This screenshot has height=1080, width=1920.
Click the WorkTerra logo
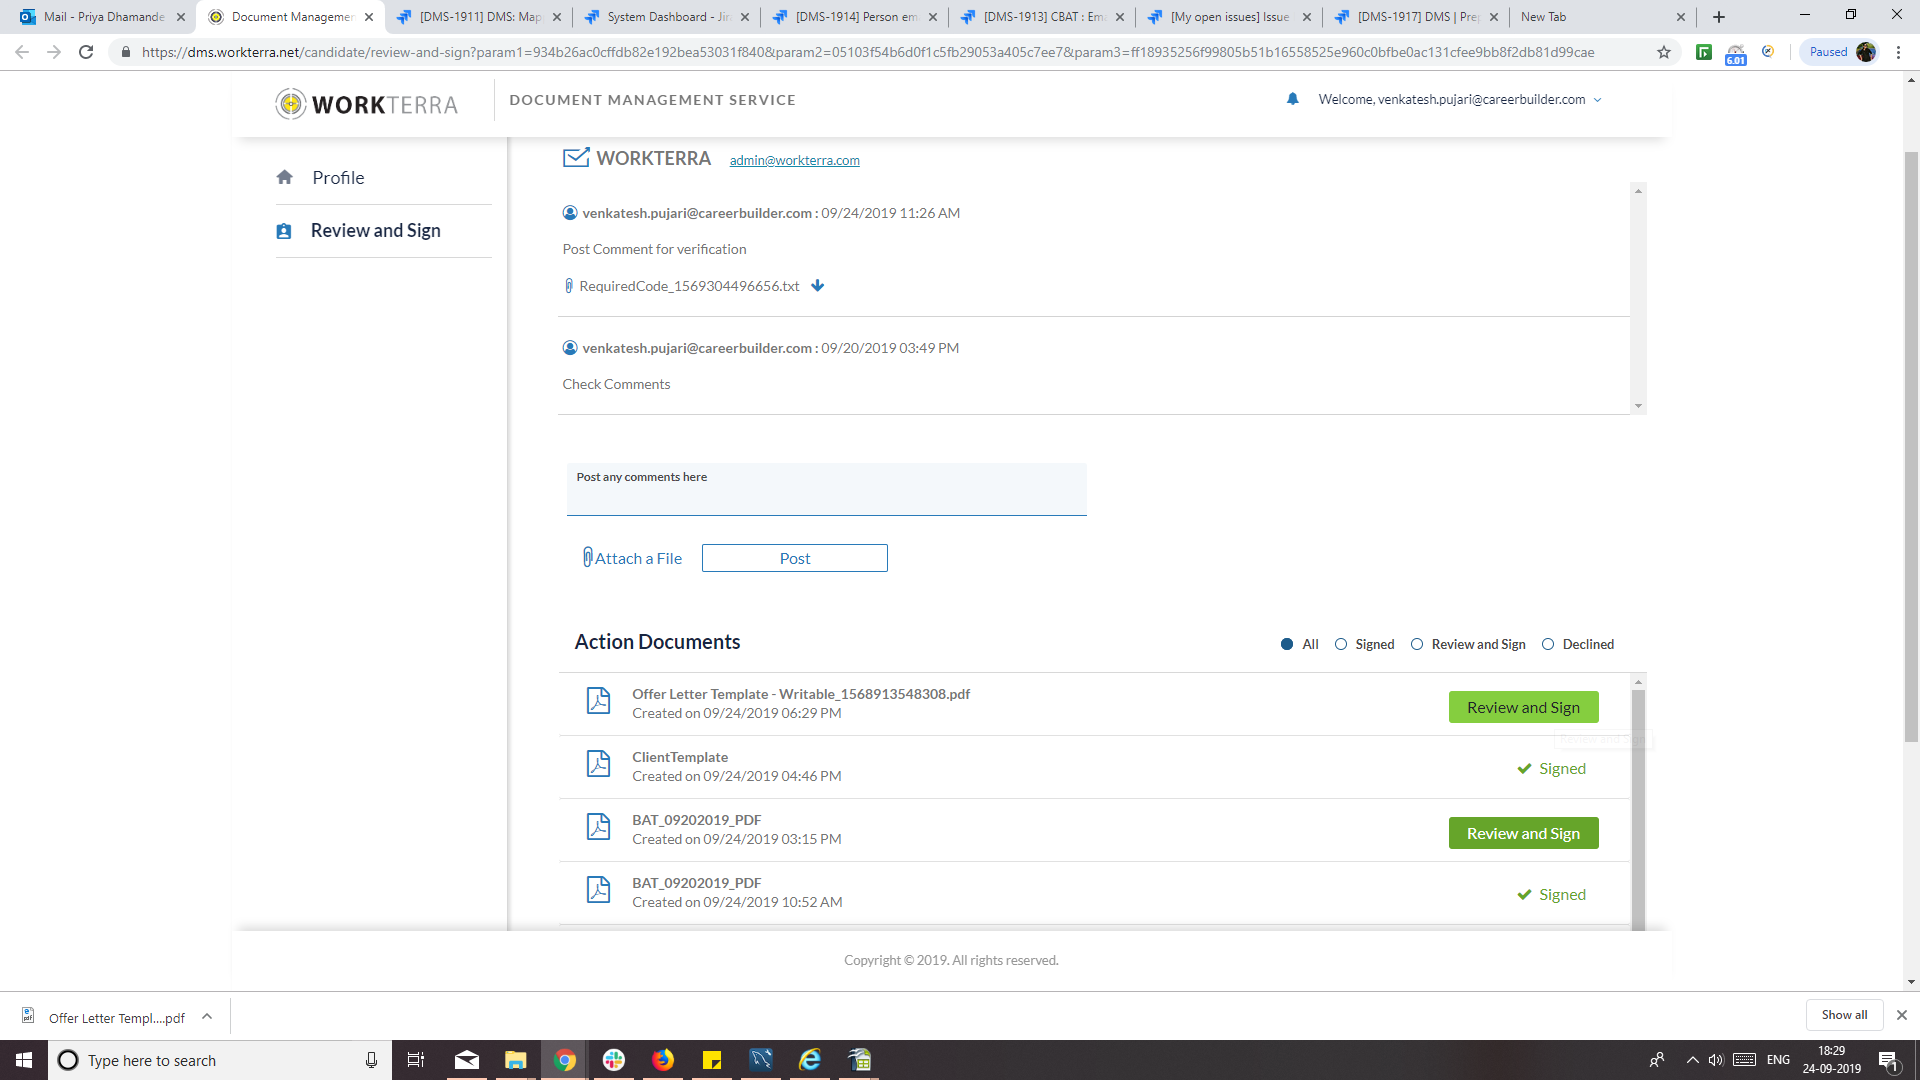[367, 104]
